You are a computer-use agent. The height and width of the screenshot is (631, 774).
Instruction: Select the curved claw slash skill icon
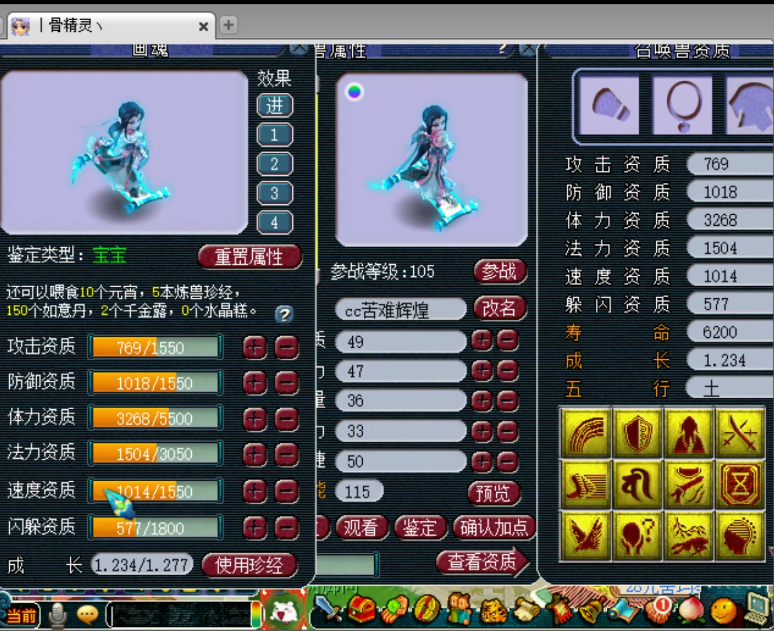pos(586,434)
